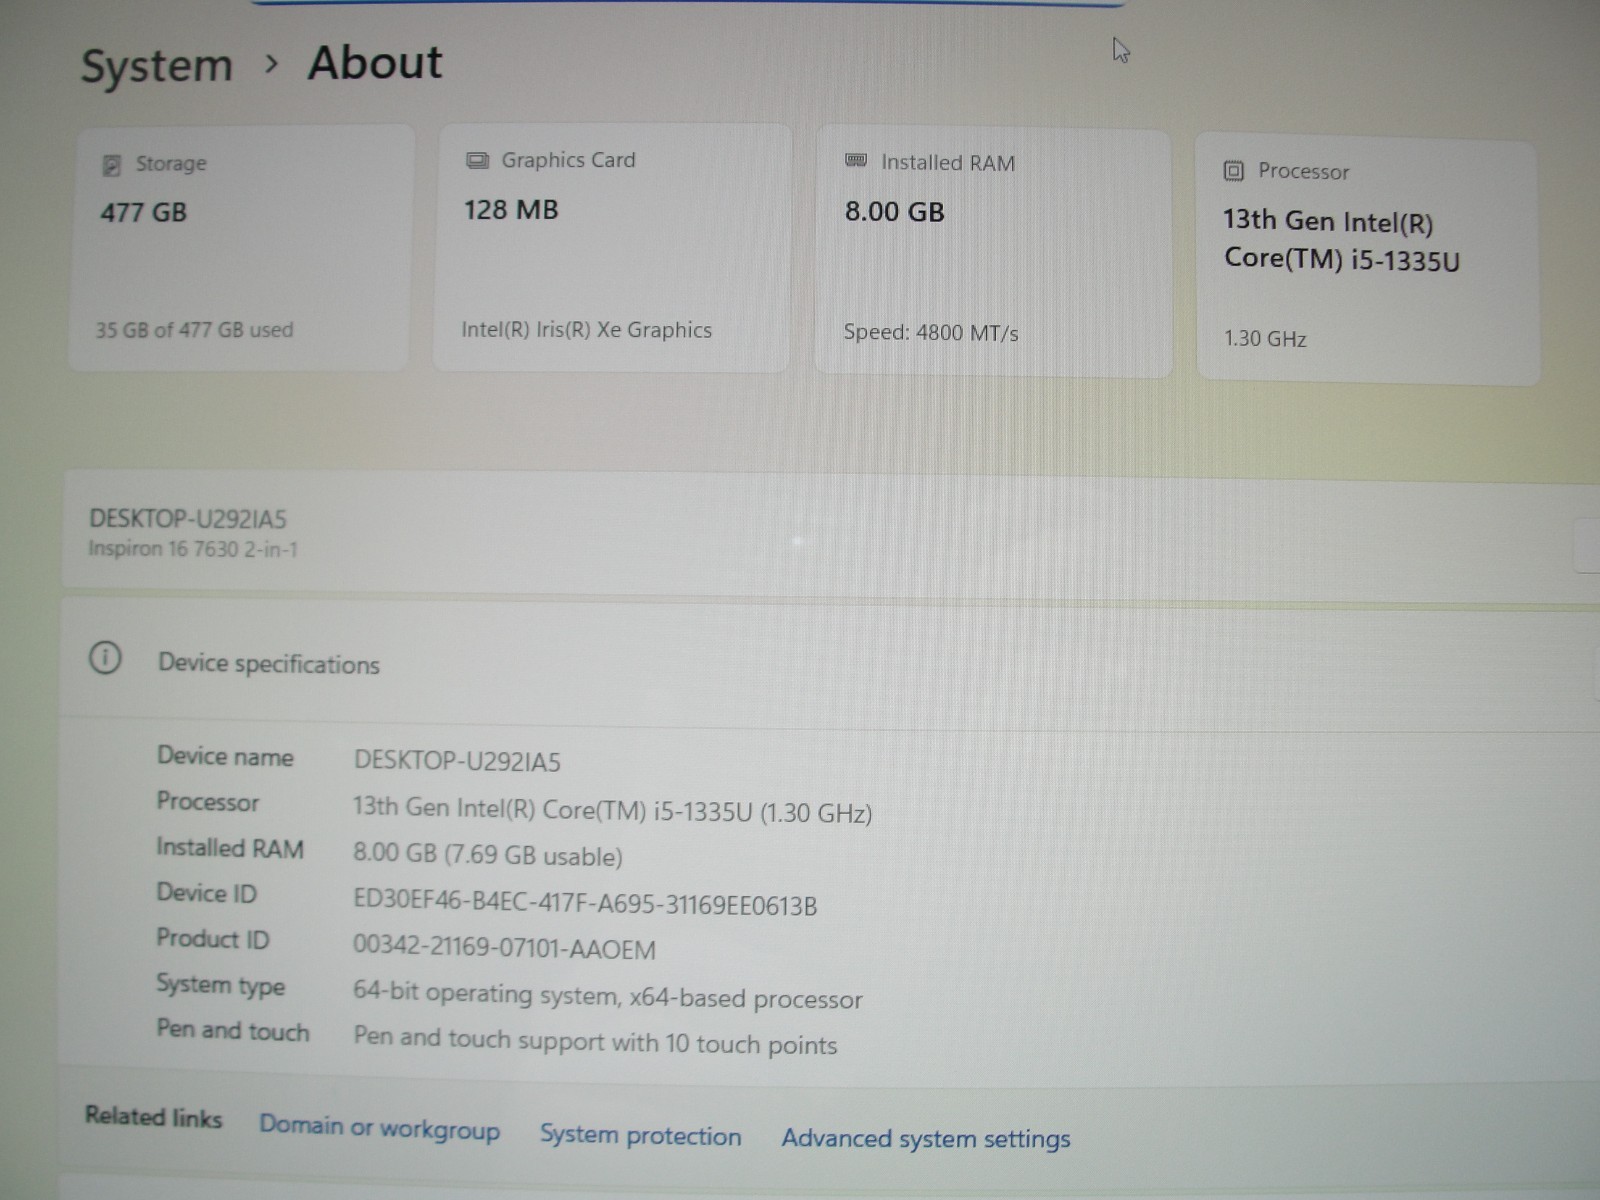
Task: Click the DESKTOP-U292IA5 heading text
Action: pos(188,519)
